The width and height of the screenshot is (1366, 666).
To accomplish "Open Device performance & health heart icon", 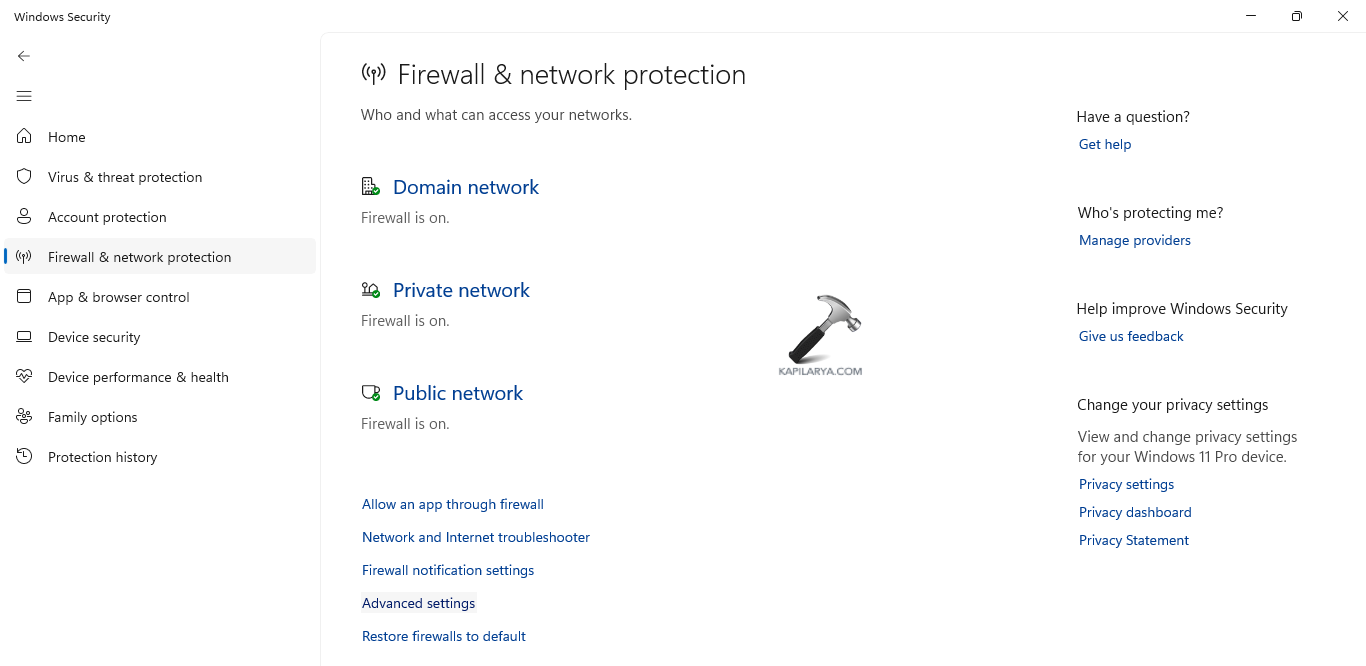I will click(25, 377).
